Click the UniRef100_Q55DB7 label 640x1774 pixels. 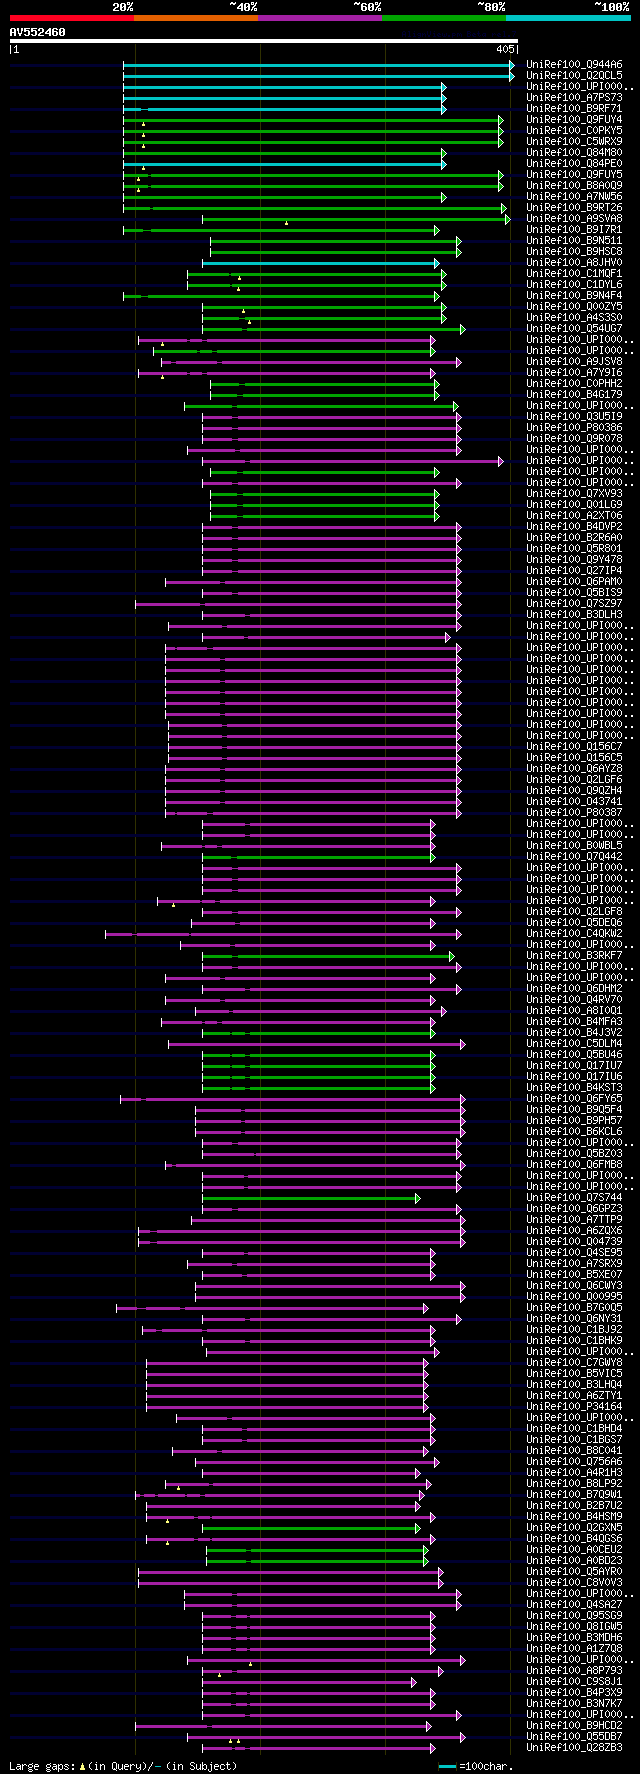click(574, 1737)
